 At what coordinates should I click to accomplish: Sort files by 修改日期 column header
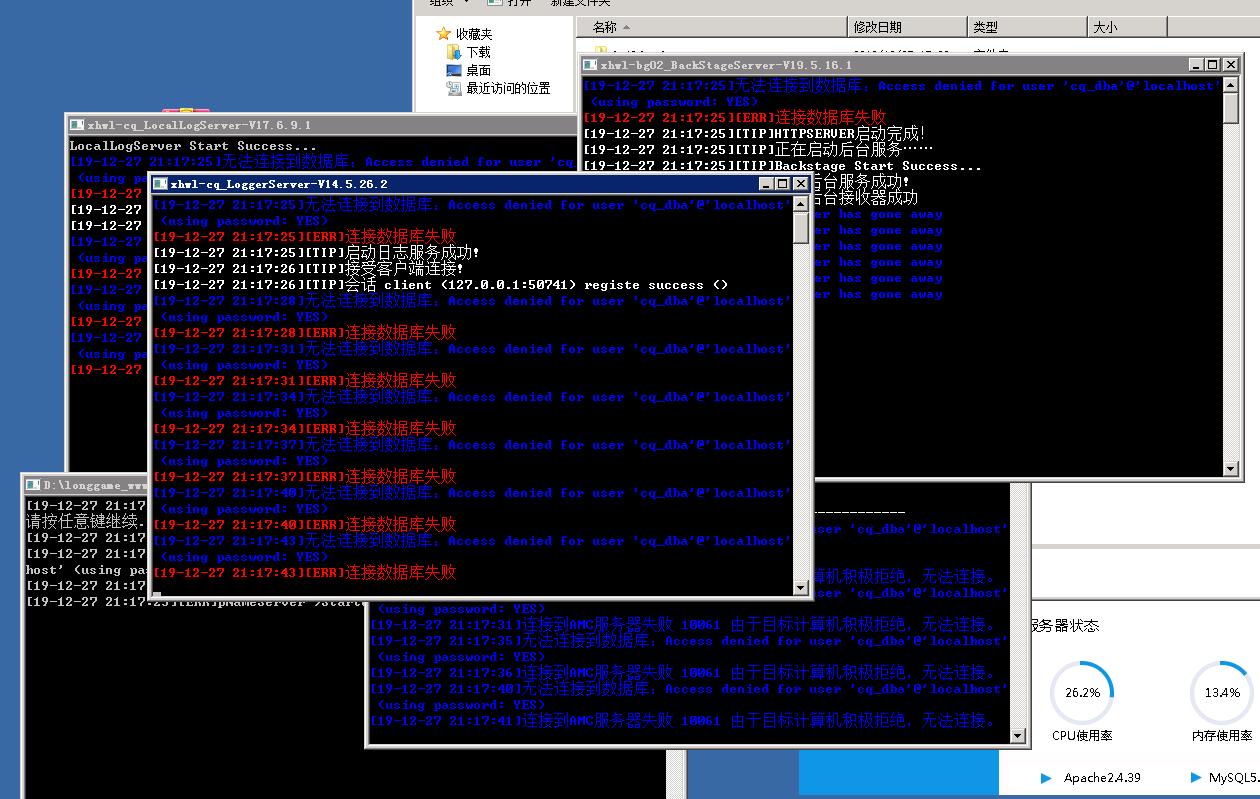tap(877, 27)
